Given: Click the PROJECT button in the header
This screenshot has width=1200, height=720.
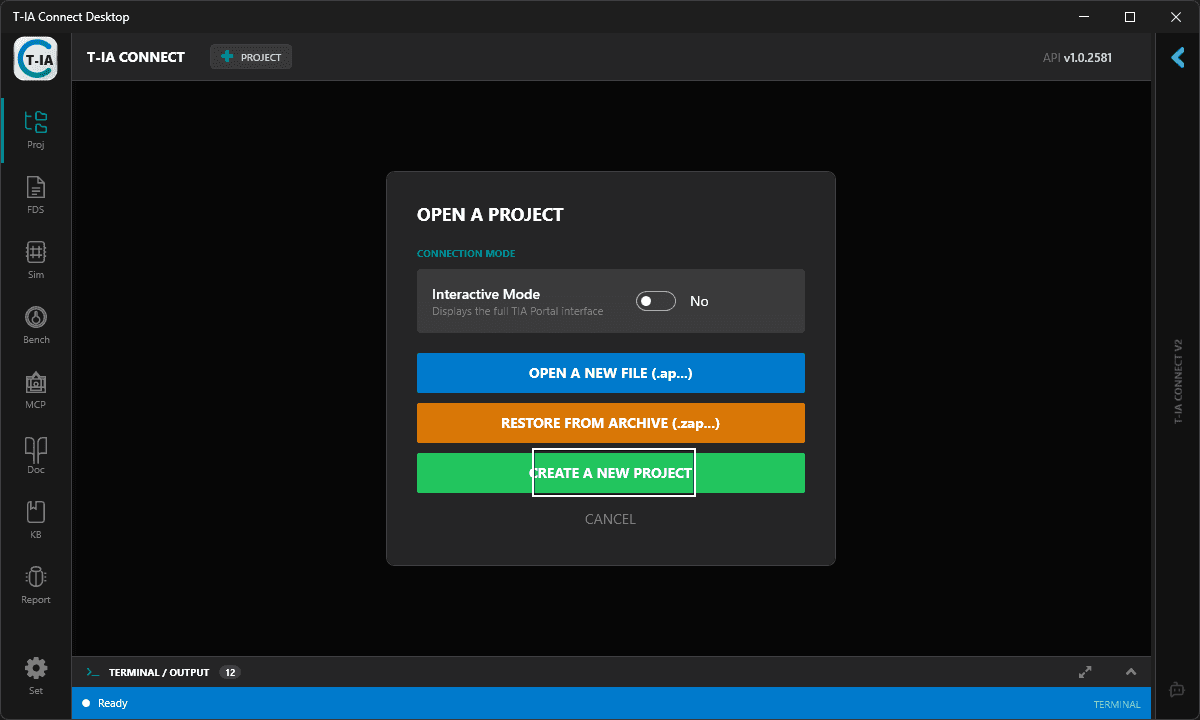Looking at the screenshot, I should coord(250,56).
